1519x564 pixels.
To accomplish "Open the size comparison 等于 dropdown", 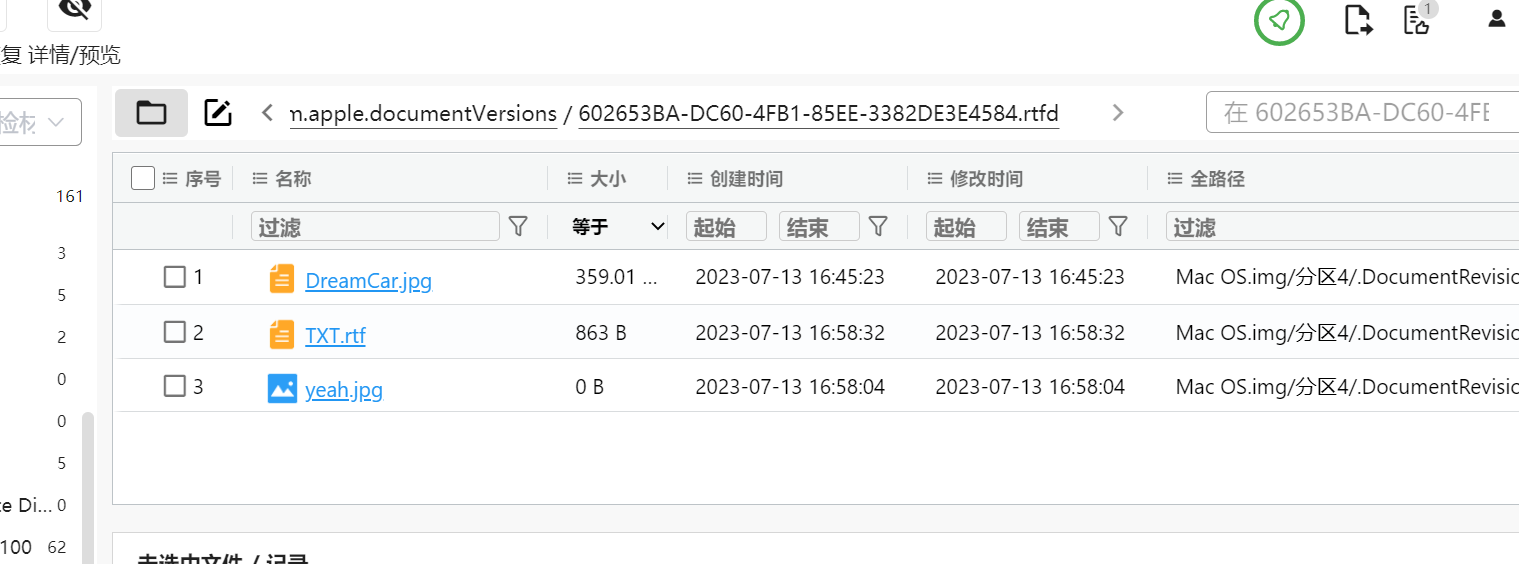I will click(618, 227).
